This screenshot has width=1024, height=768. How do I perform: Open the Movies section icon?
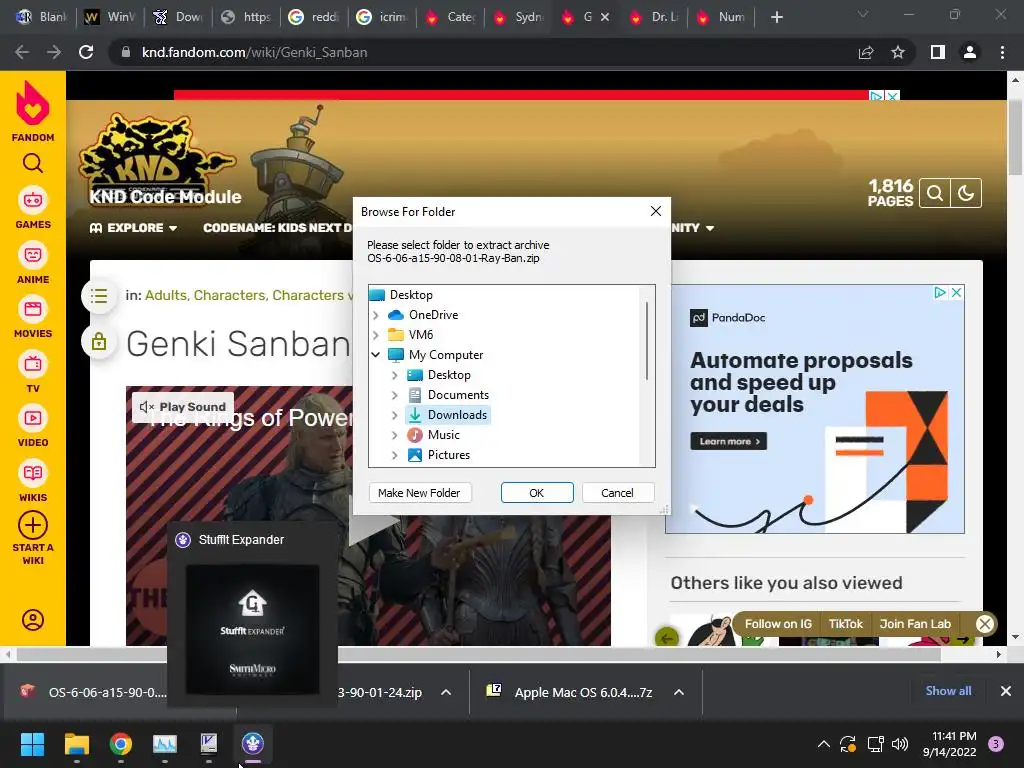(33, 309)
